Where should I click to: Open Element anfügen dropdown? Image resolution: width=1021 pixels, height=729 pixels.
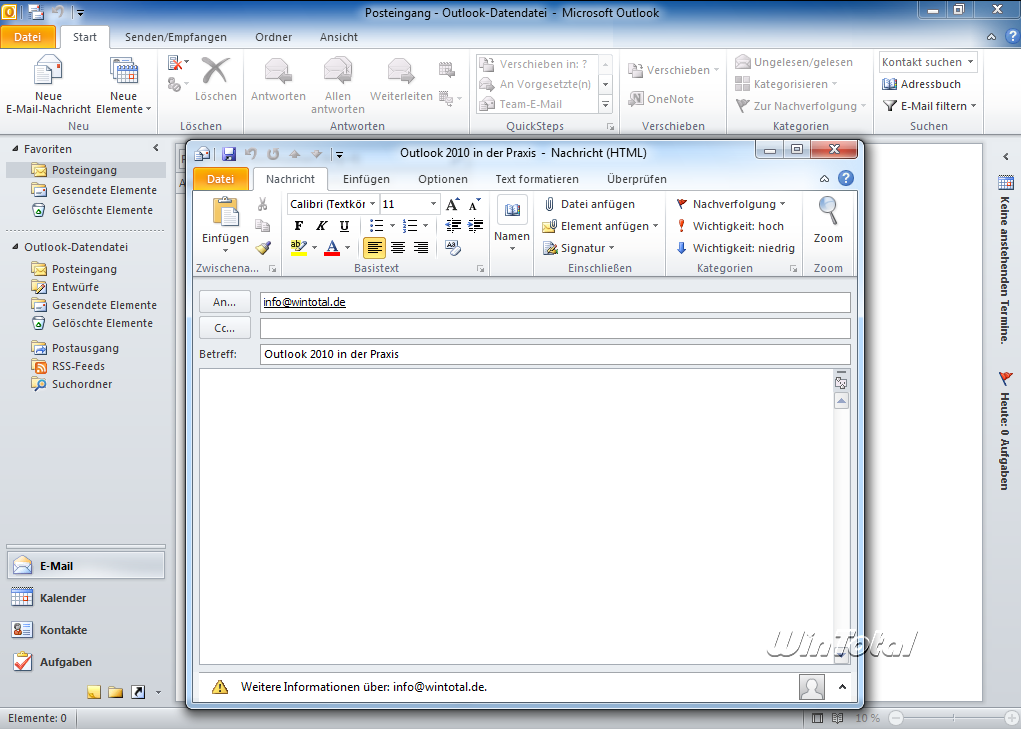[x=600, y=226]
